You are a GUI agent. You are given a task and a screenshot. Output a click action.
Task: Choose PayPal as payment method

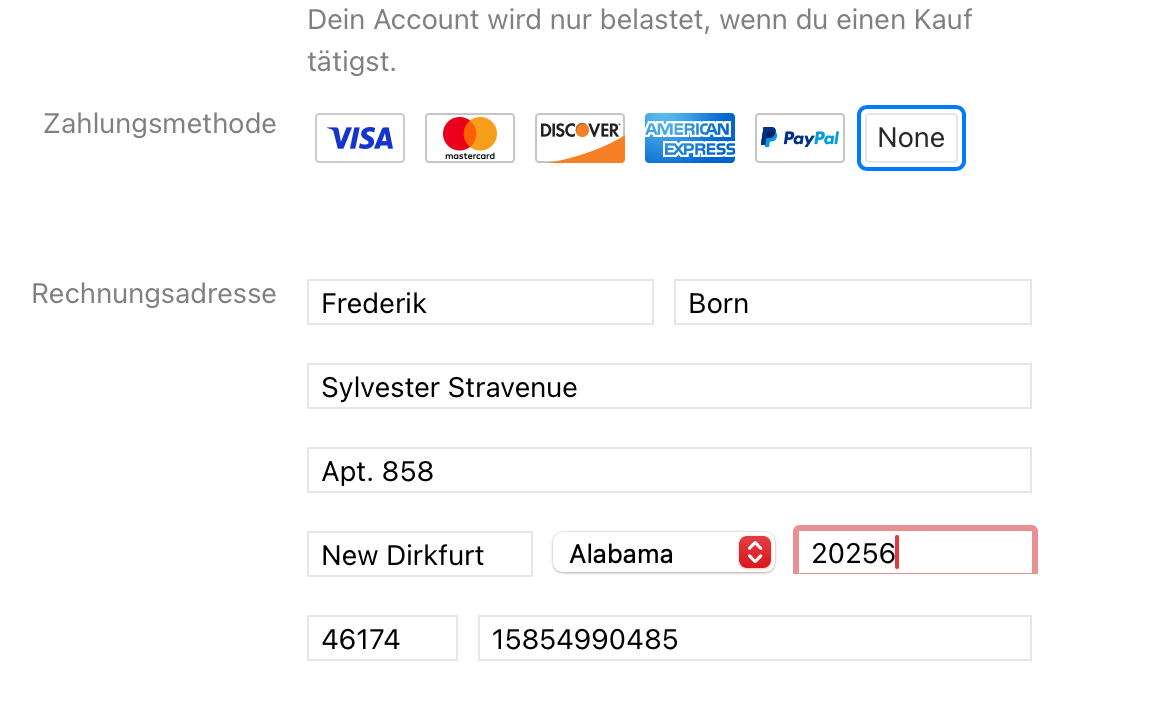800,138
